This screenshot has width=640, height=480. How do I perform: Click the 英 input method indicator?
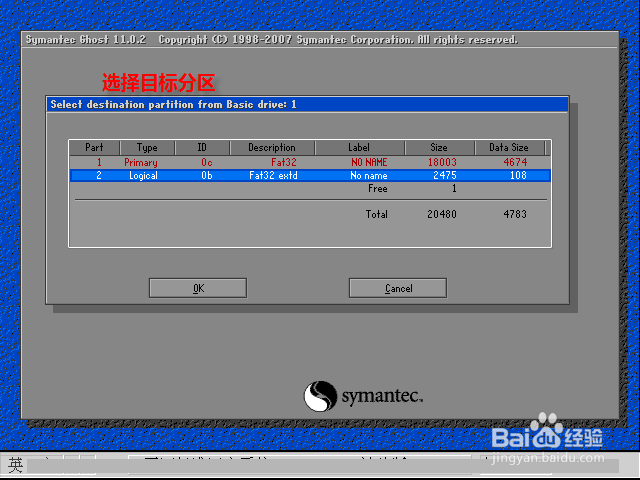click(x=16, y=465)
